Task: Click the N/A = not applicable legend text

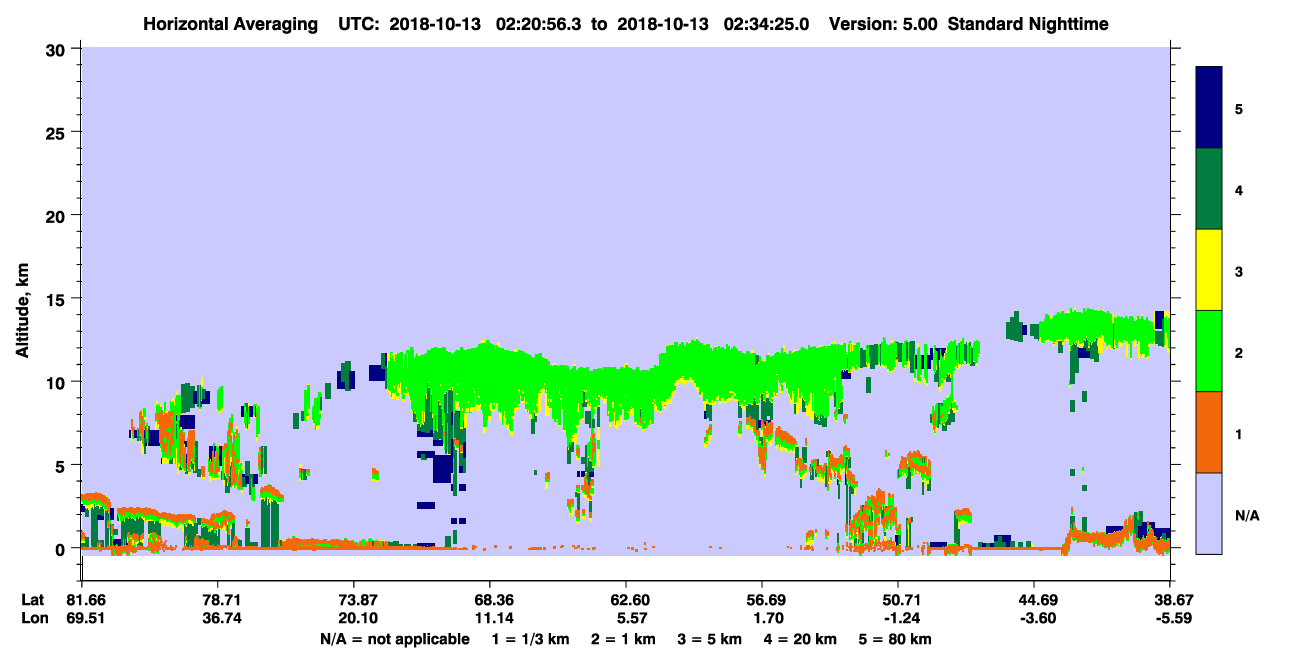Action: tap(394, 639)
